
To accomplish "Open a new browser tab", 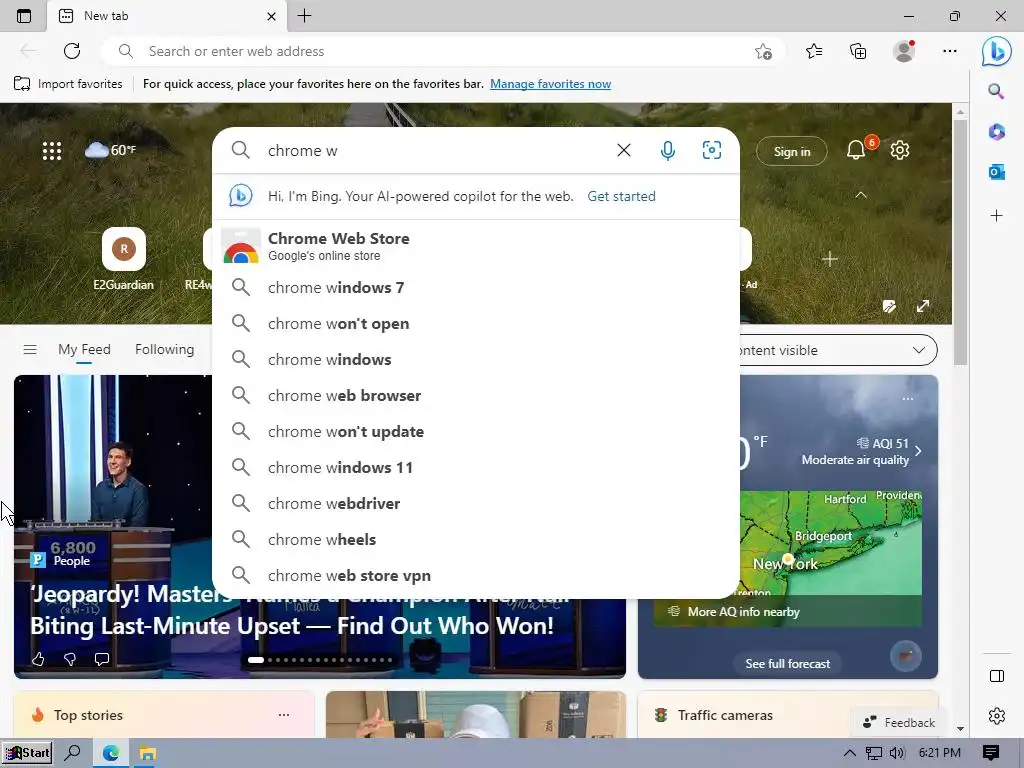I will tap(305, 16).
